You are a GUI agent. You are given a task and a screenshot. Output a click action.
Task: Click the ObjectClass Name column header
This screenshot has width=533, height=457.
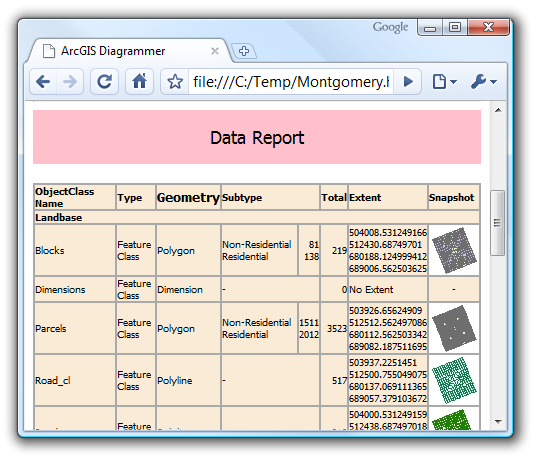[75, 198]
